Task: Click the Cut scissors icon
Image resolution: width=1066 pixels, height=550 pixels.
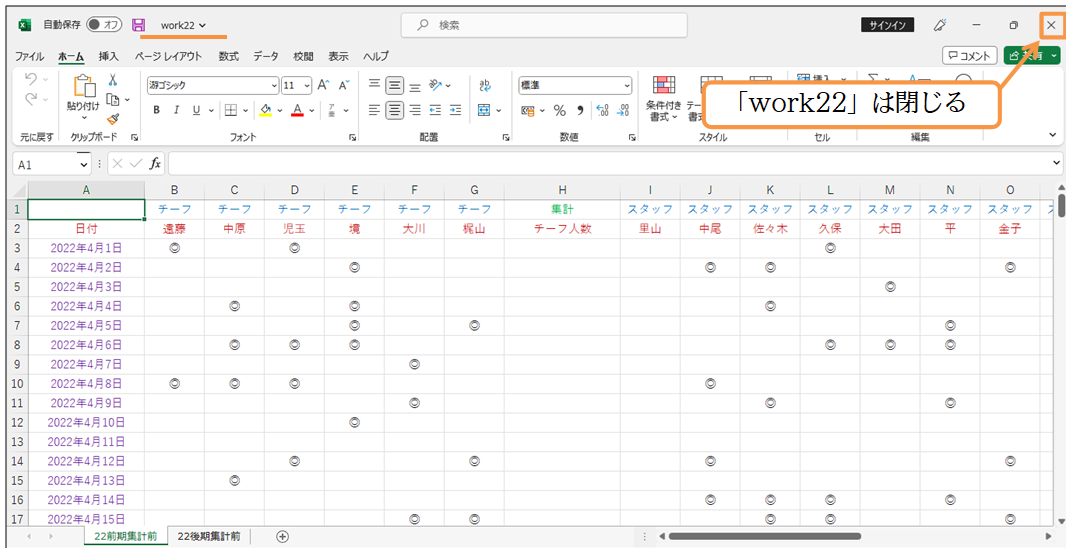Action: click(x=113, y=80)
